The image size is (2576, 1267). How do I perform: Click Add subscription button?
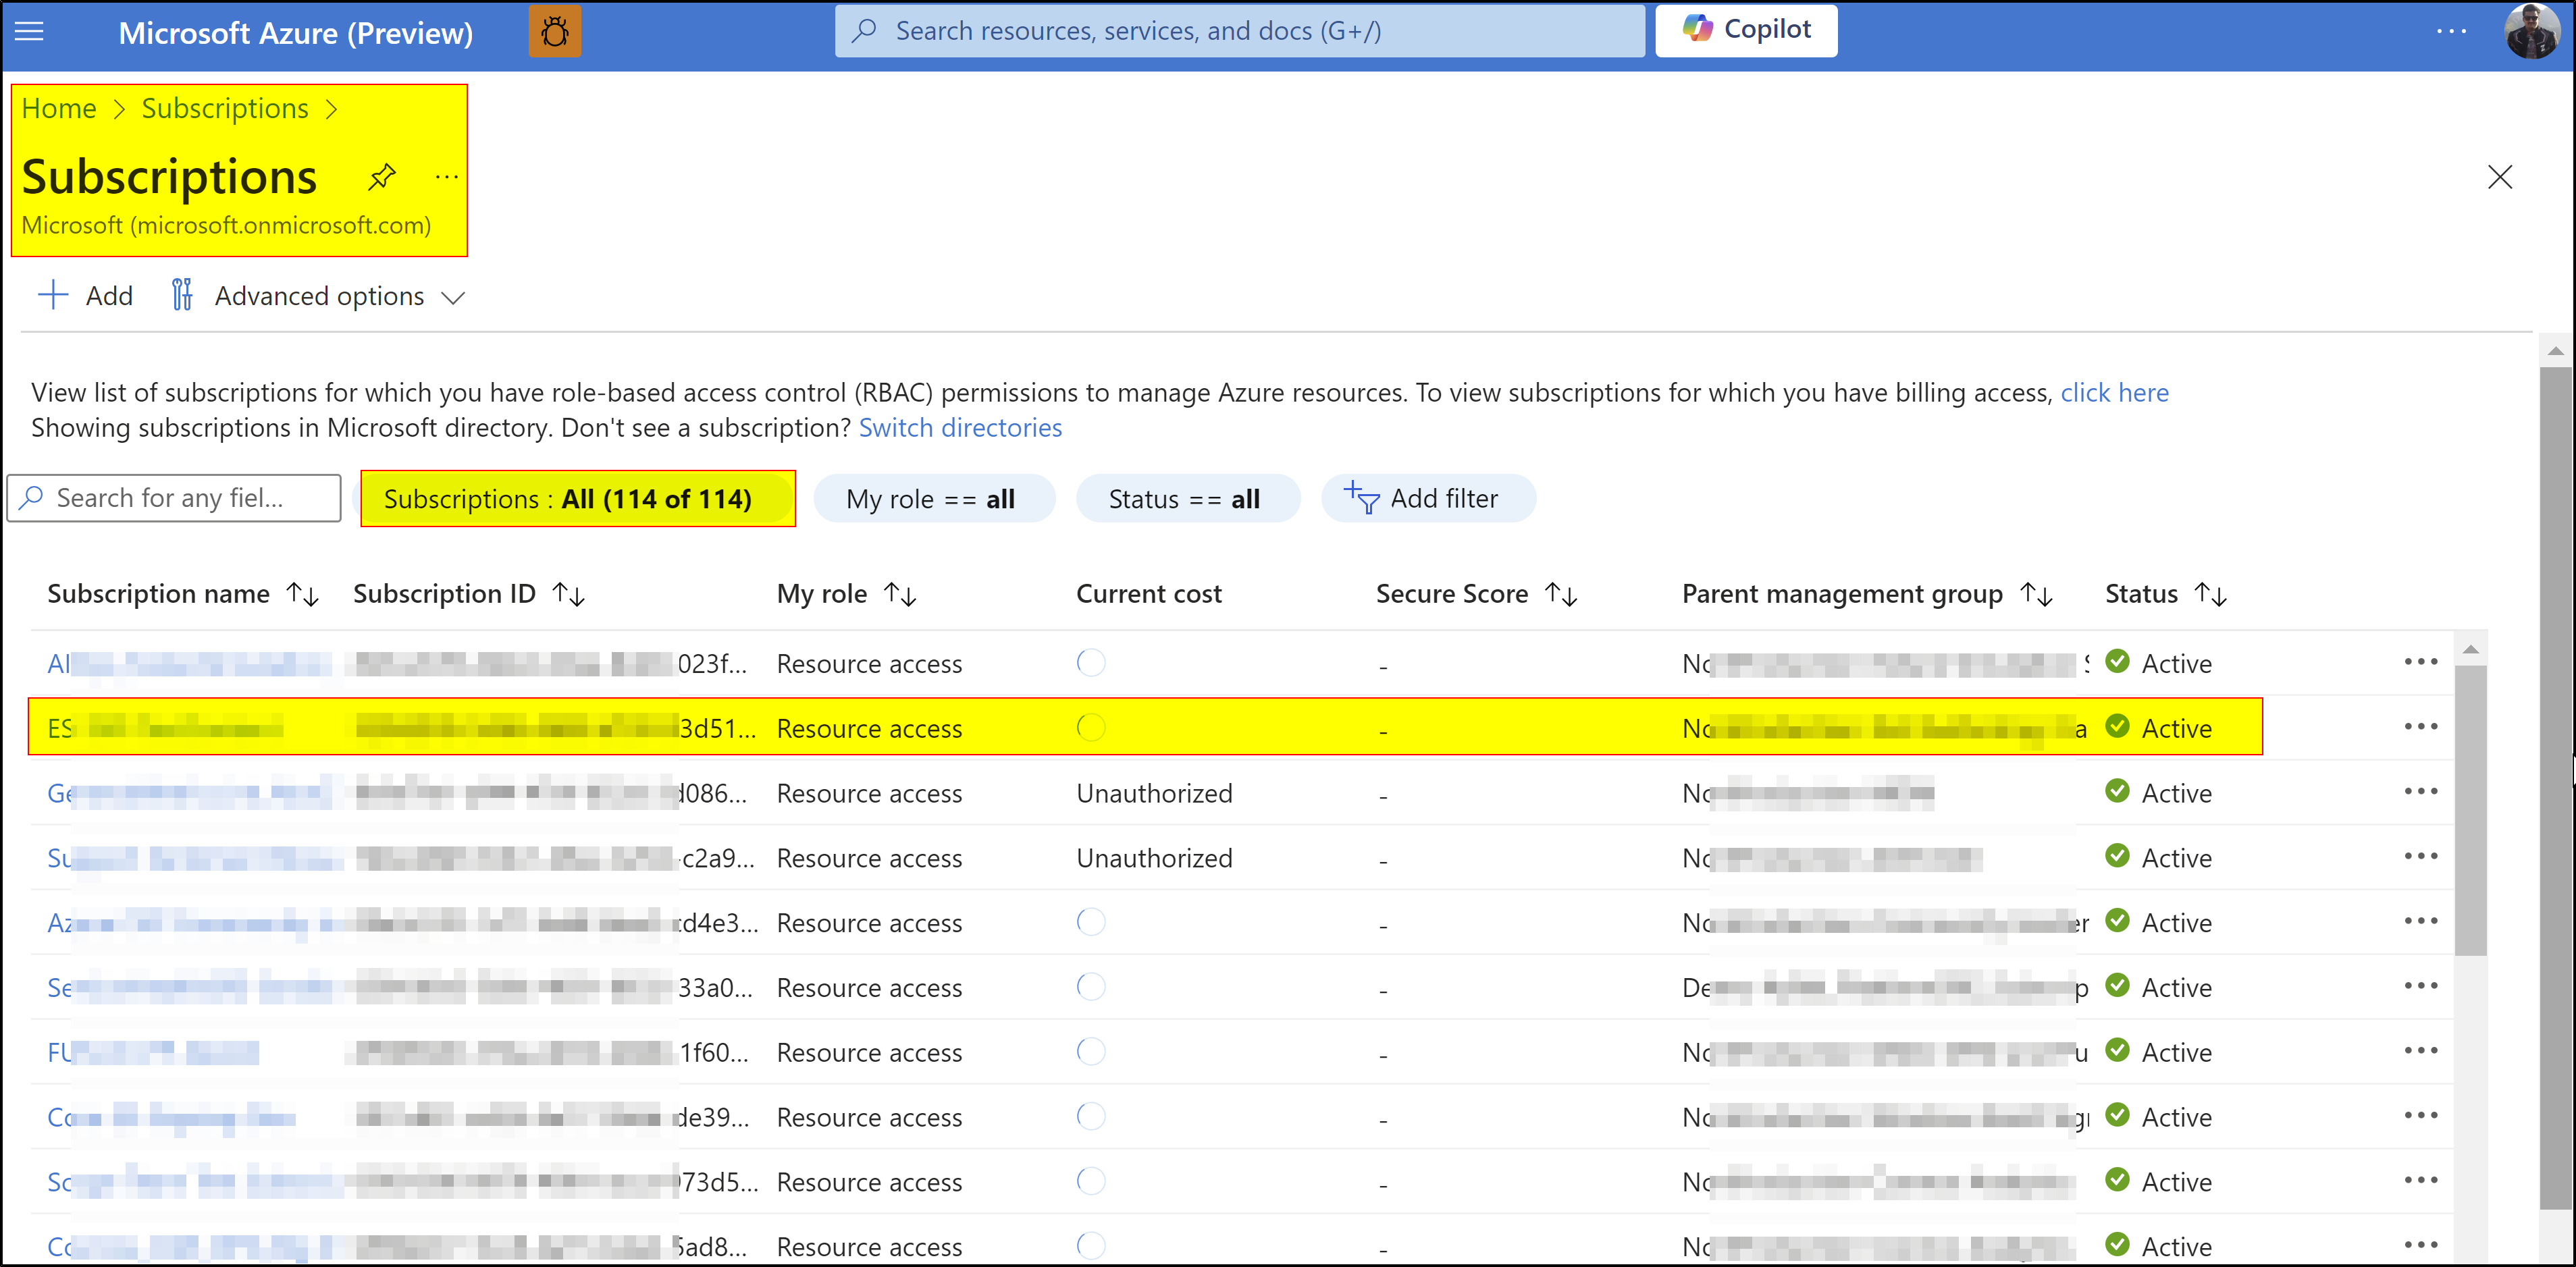click(x=86, y=296)
